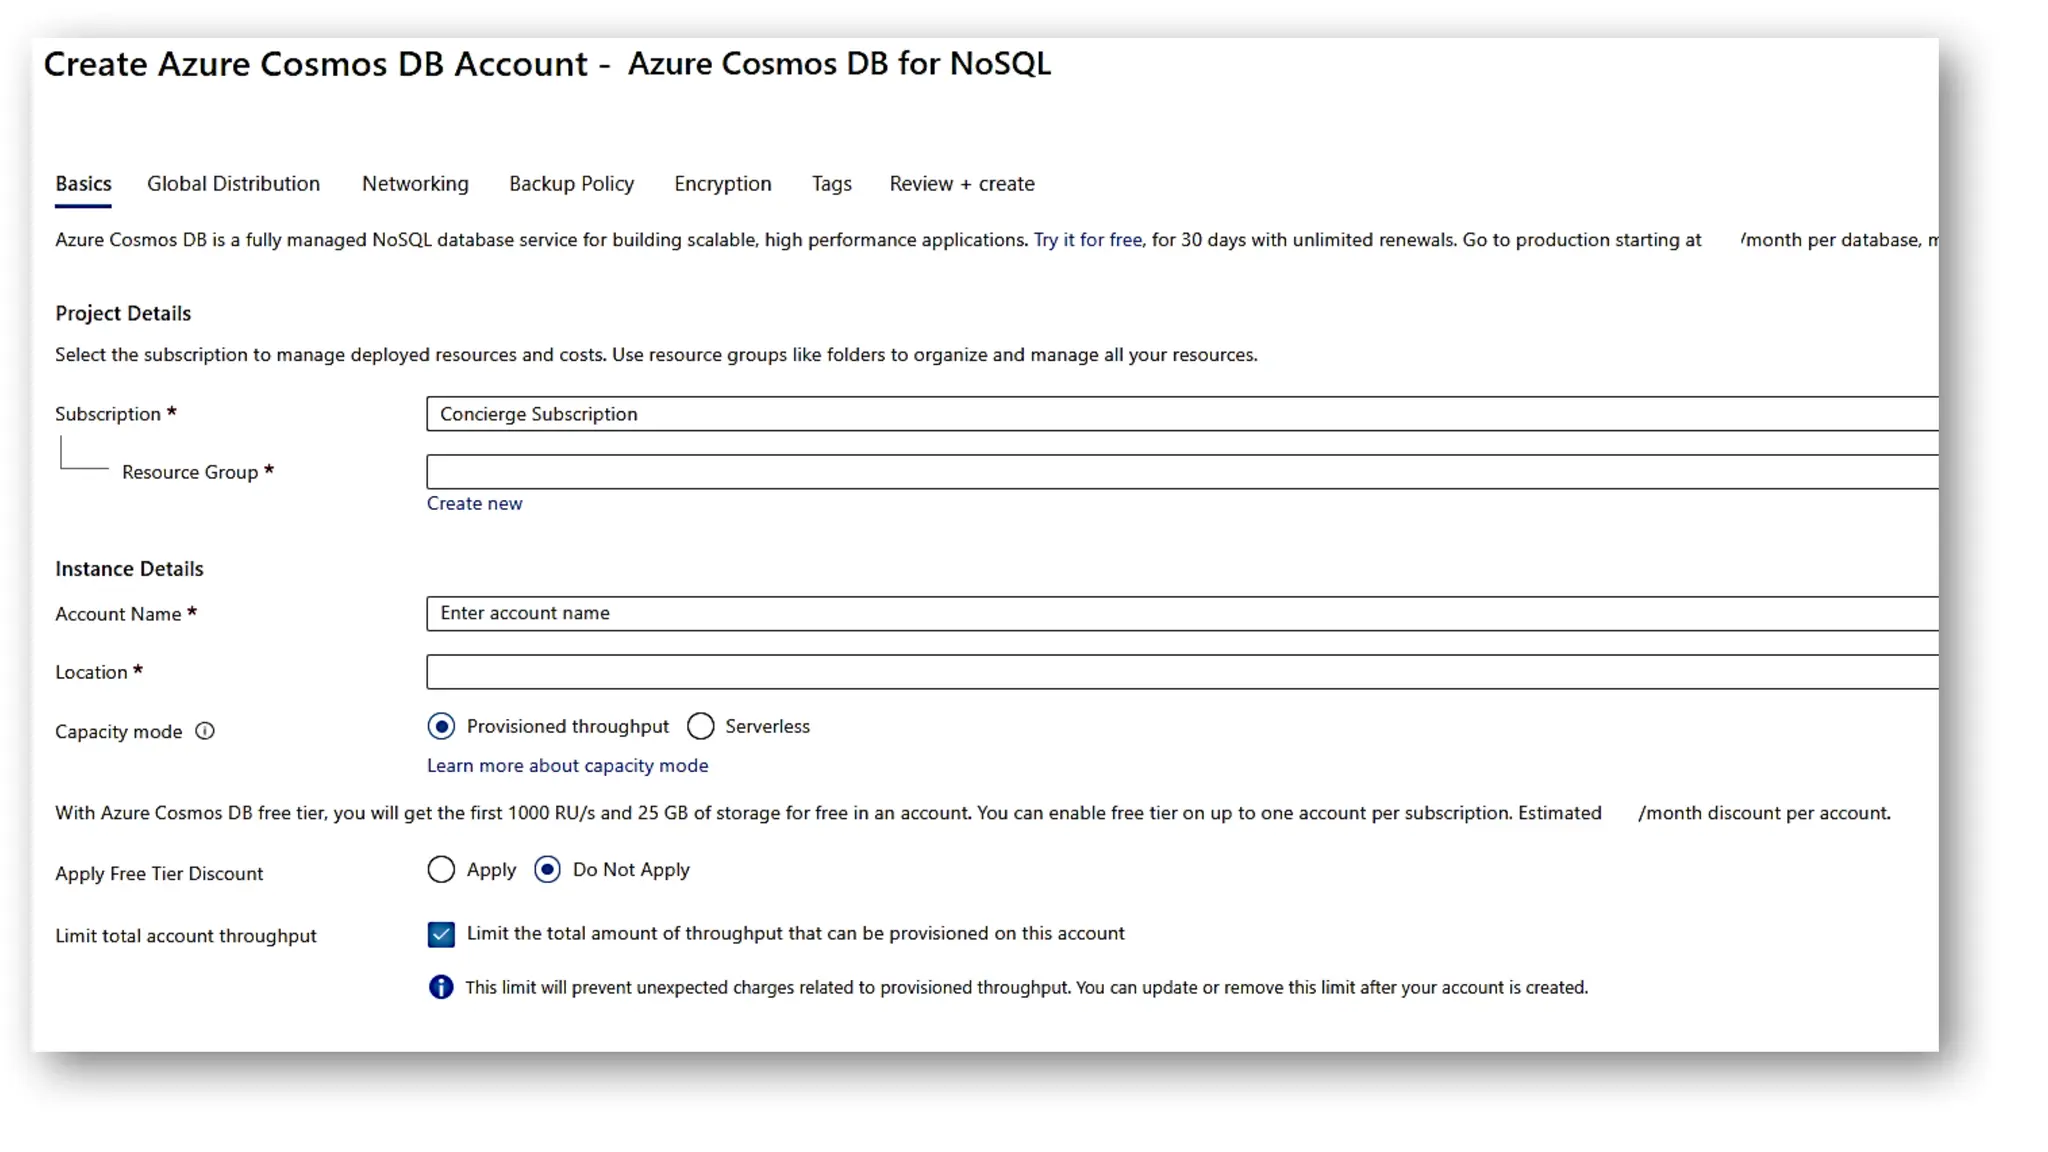
Task: Open the Location dropdown
Action: pos(1180,672)
